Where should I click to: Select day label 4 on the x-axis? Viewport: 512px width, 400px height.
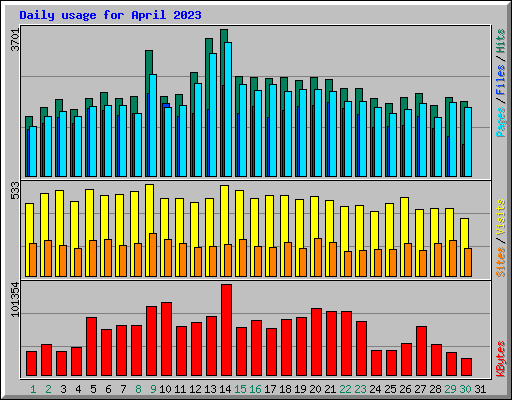pyautogui.click(x=78, y=389)
